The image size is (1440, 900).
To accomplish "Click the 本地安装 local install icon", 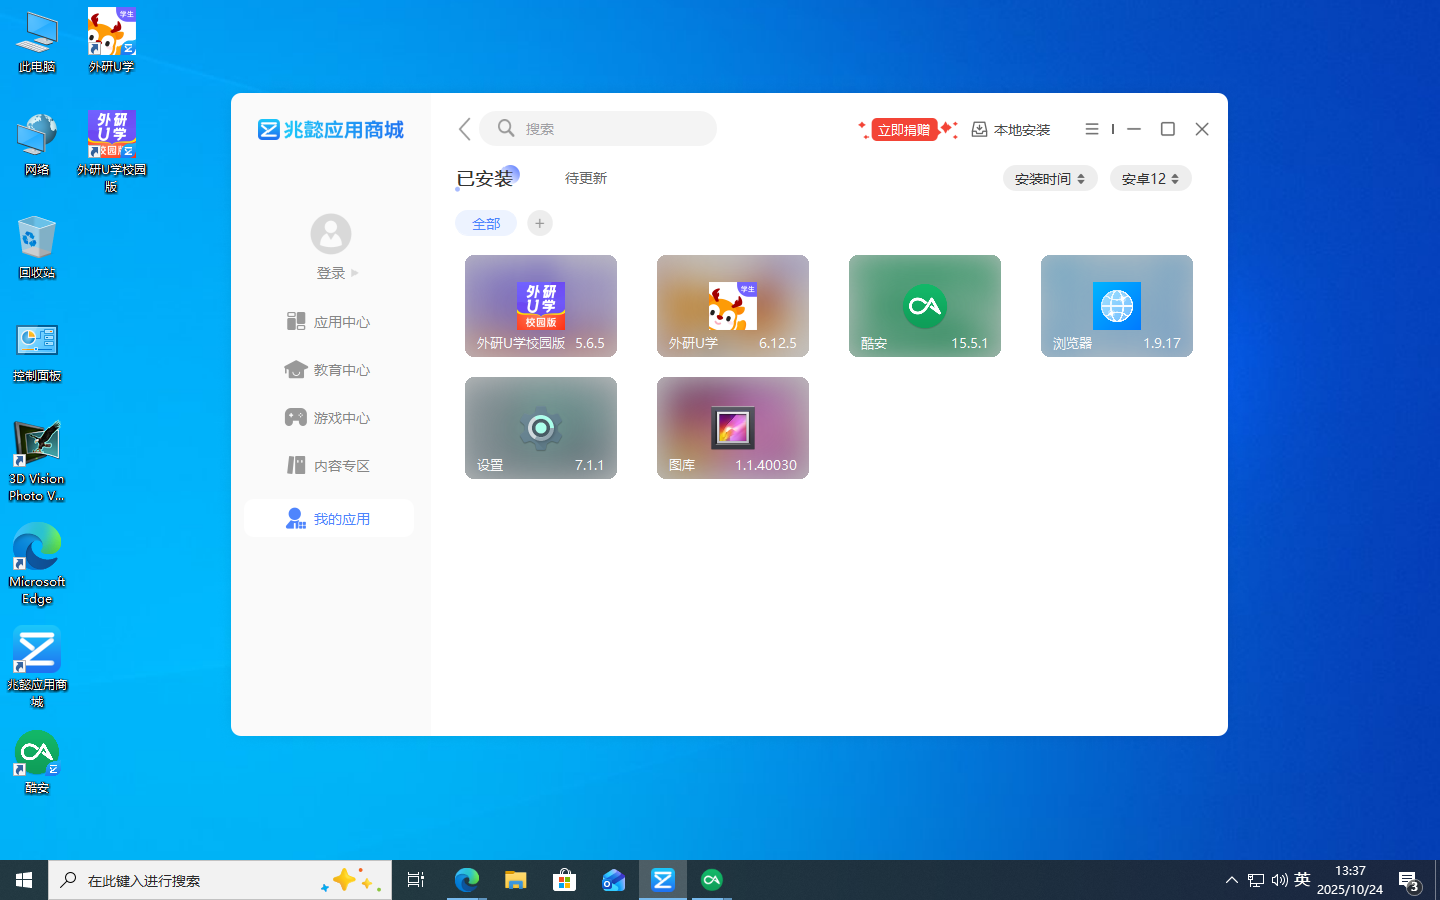I will click(x=1010, y=129).
